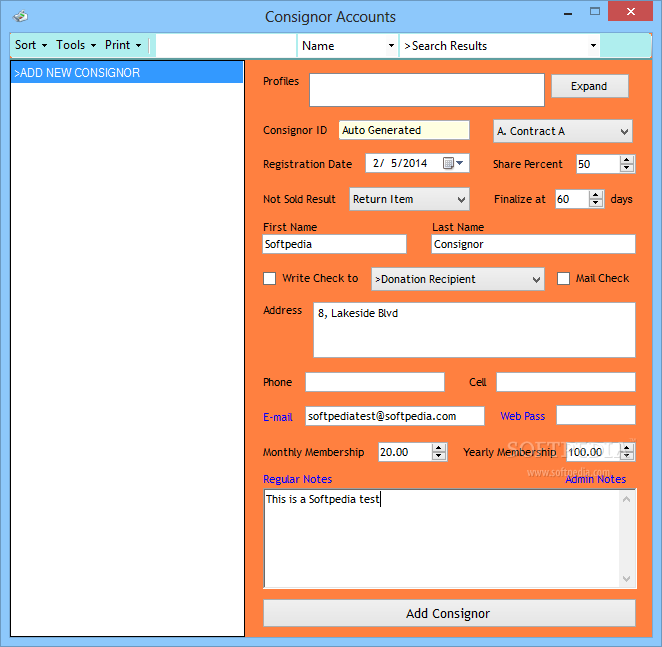Image resolution: width=662 pixels, height=647 pixels.
Task: Expand the Name search-field dropdown
Action: pos(391,46)
